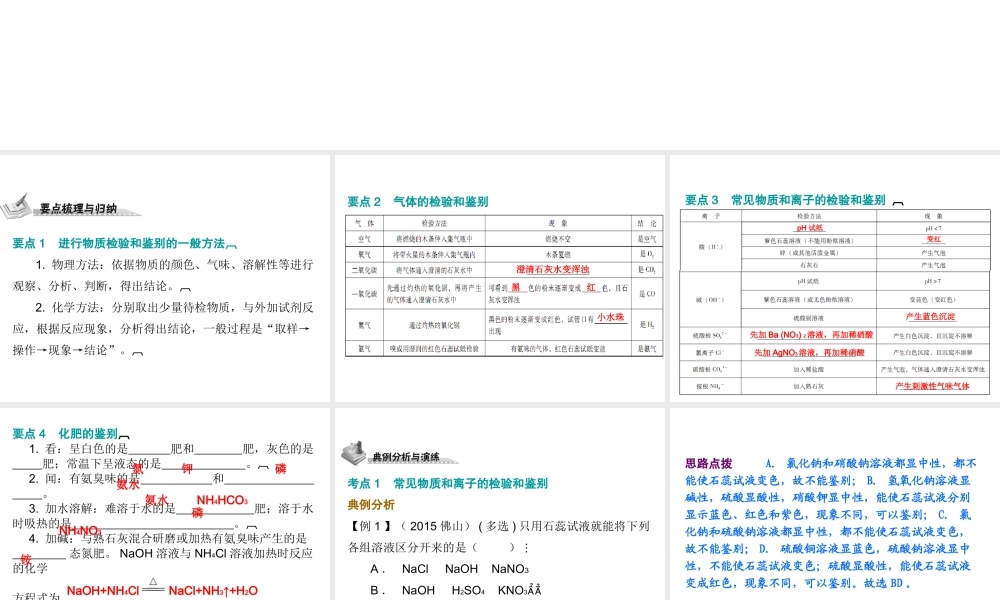The height and width of the screenshot is (600, 1000).
Task: Open the slide 要点 3 常见物质和离子的检验和鉴别
Action: tap(835, 278)
